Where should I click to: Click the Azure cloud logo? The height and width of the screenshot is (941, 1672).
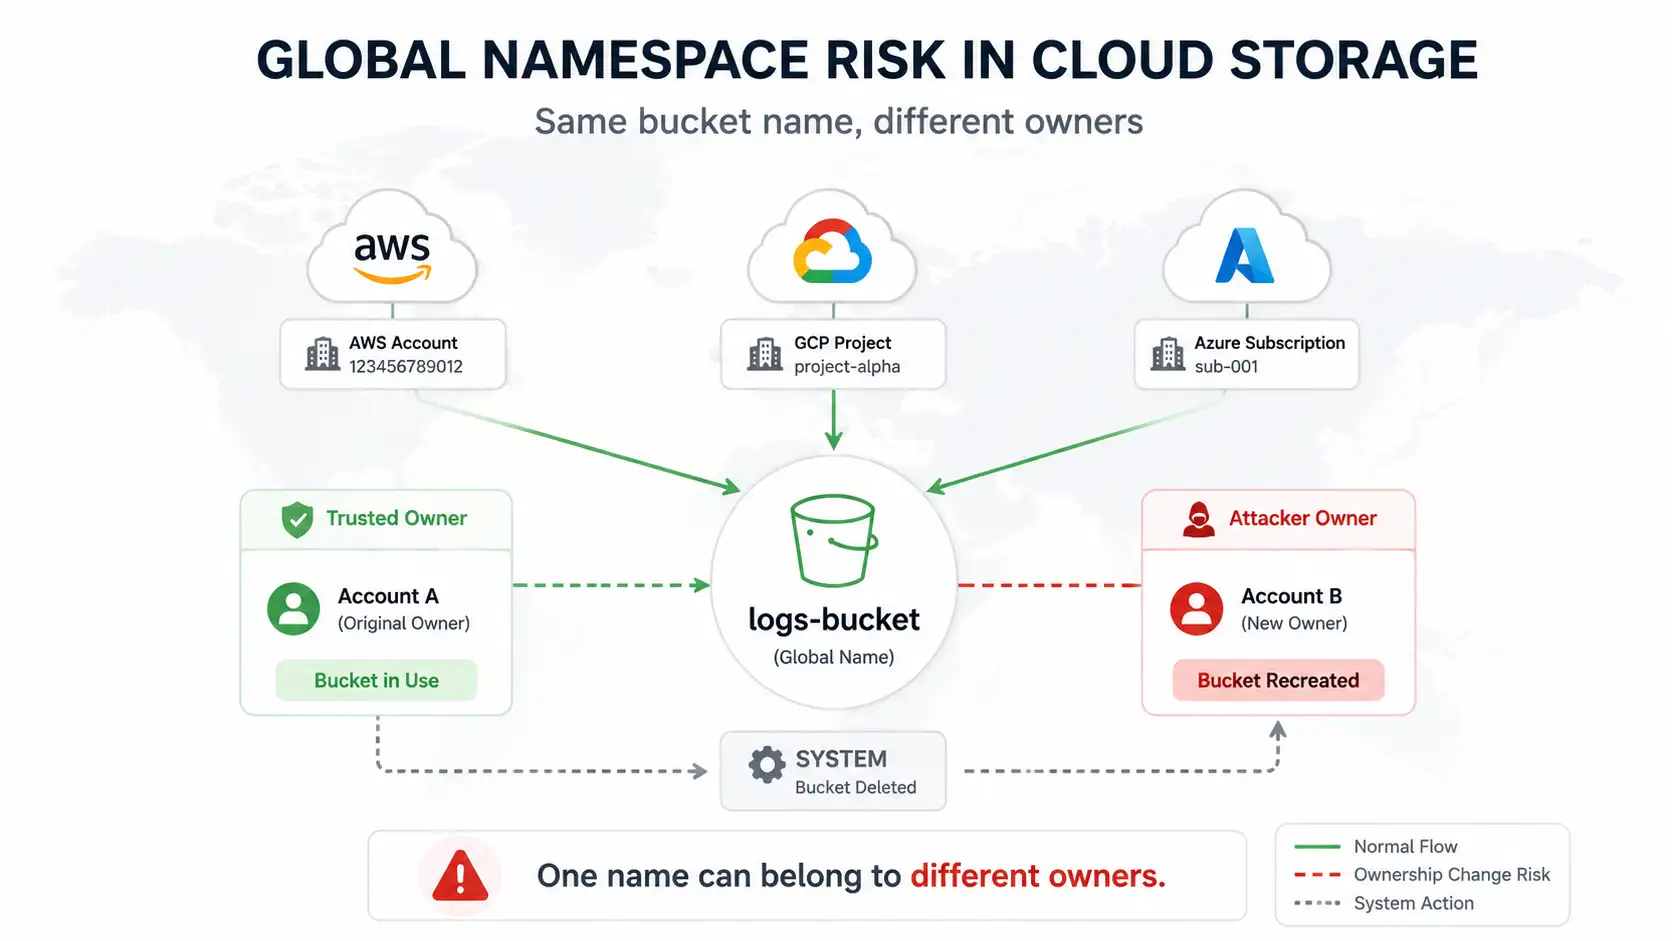(1245, 255)
